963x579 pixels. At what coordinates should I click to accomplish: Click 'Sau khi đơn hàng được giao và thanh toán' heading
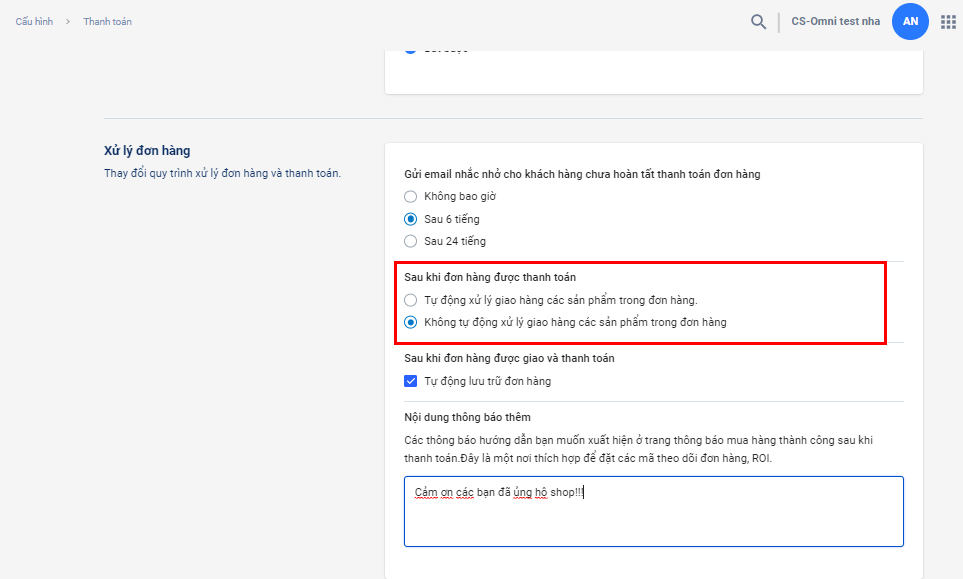(x=509, y=358)
